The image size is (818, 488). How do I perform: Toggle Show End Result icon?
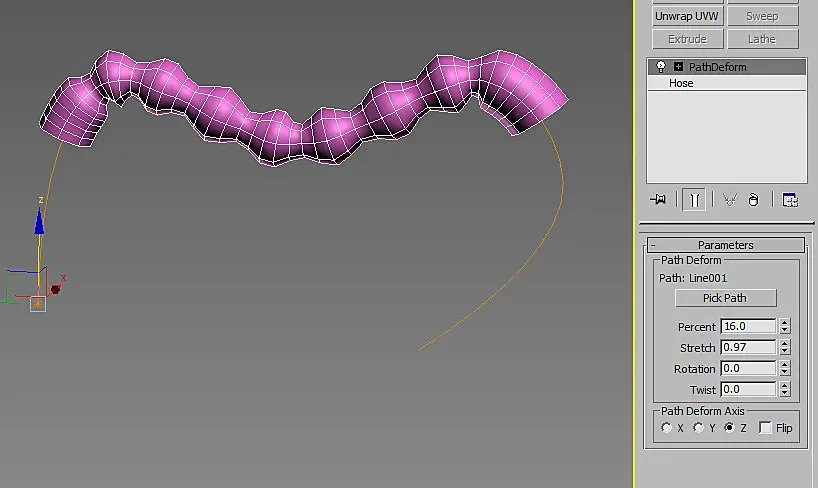[x=694, y=200]
